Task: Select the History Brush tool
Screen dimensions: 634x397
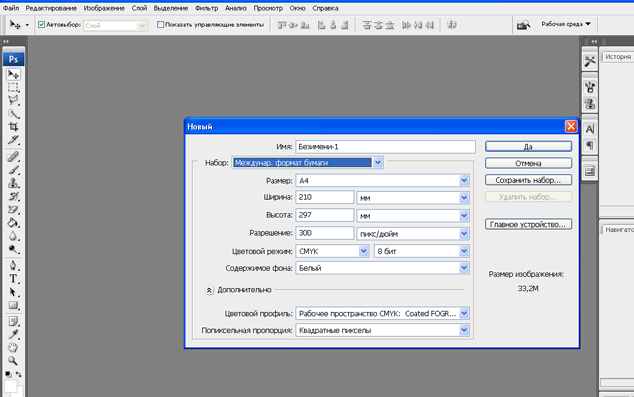Action: [13, 196]
